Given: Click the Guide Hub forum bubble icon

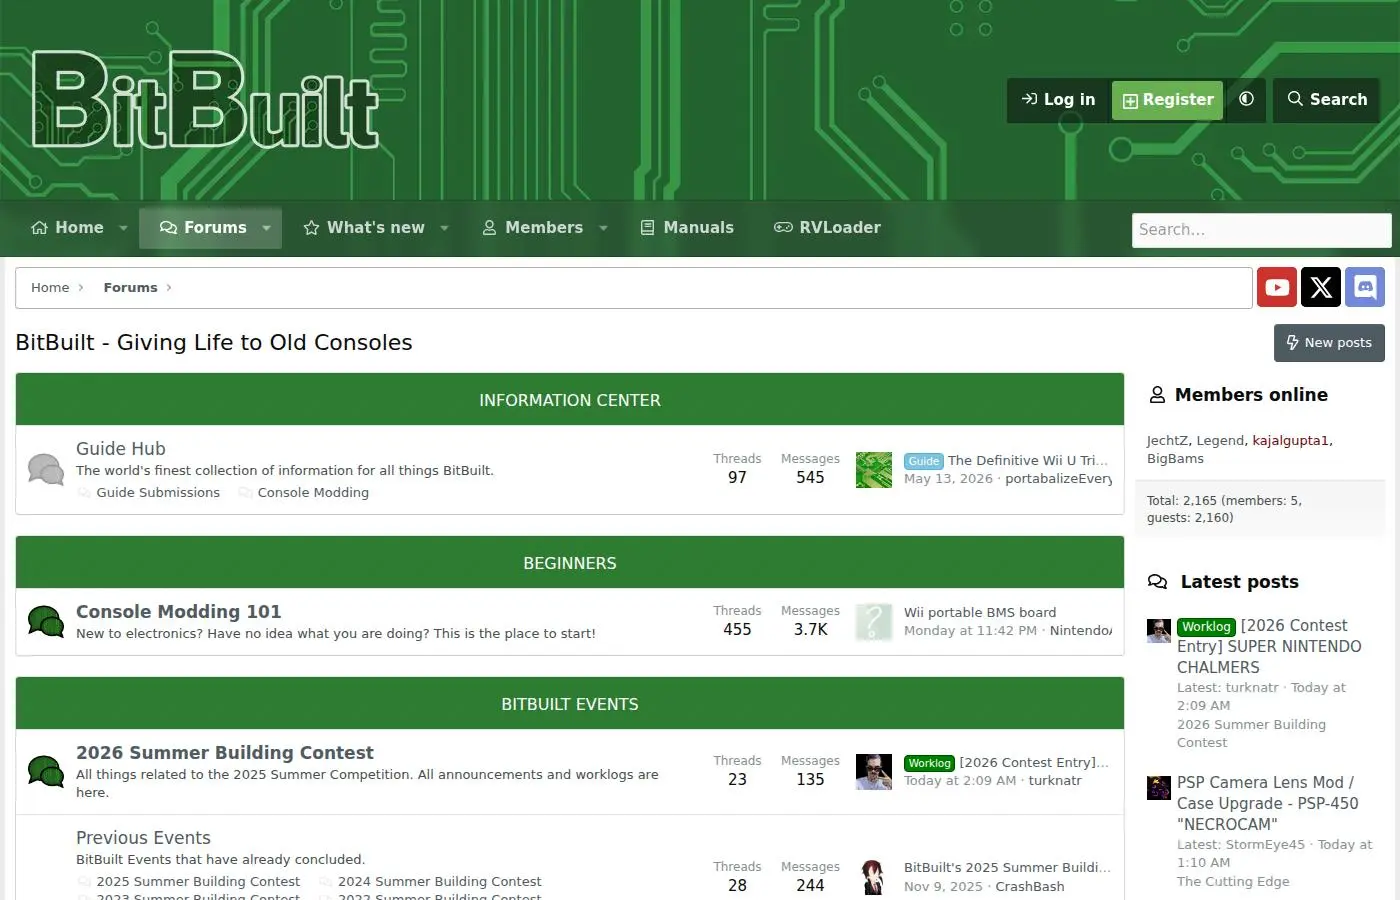Looking at the screenshot, I should click(x=46, y=469).
